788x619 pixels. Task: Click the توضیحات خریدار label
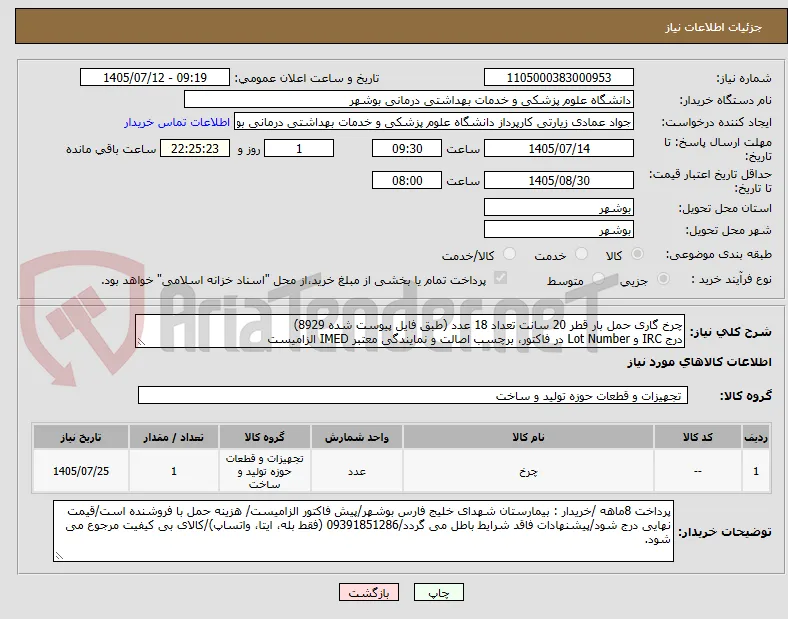(725, 532)
